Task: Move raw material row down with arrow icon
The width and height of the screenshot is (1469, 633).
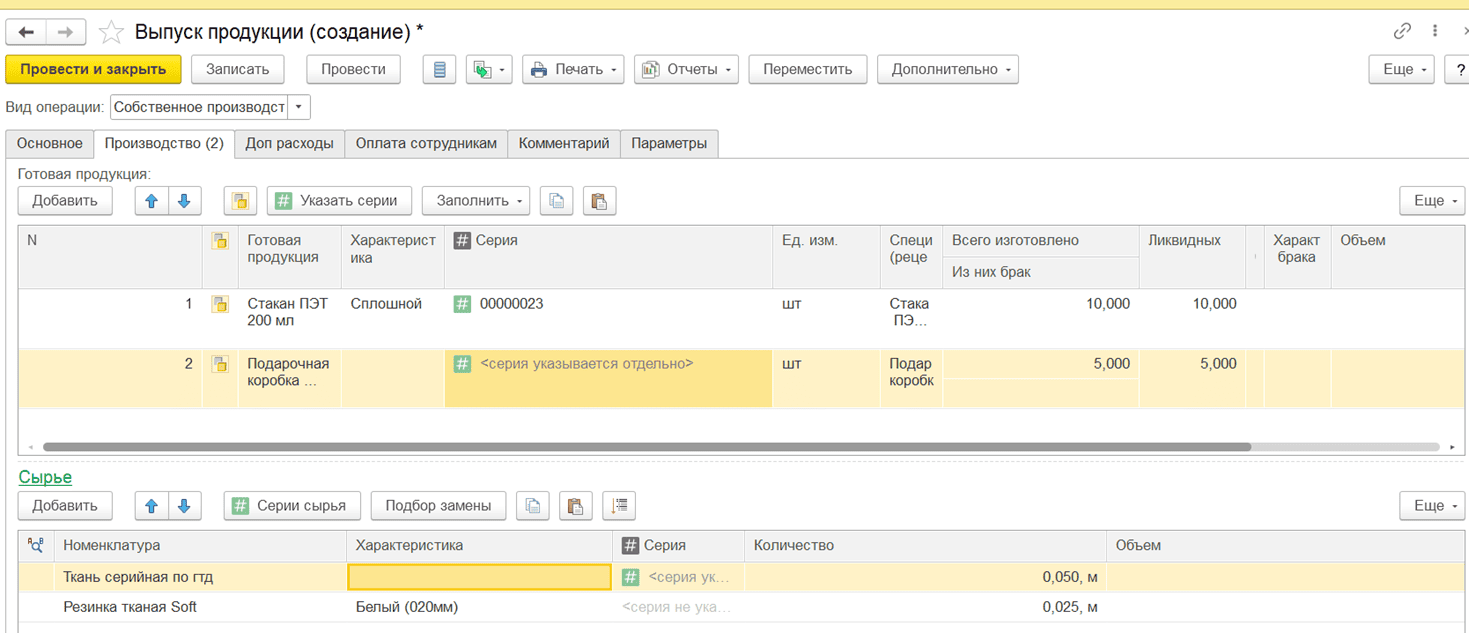Action: pos(184,506)
